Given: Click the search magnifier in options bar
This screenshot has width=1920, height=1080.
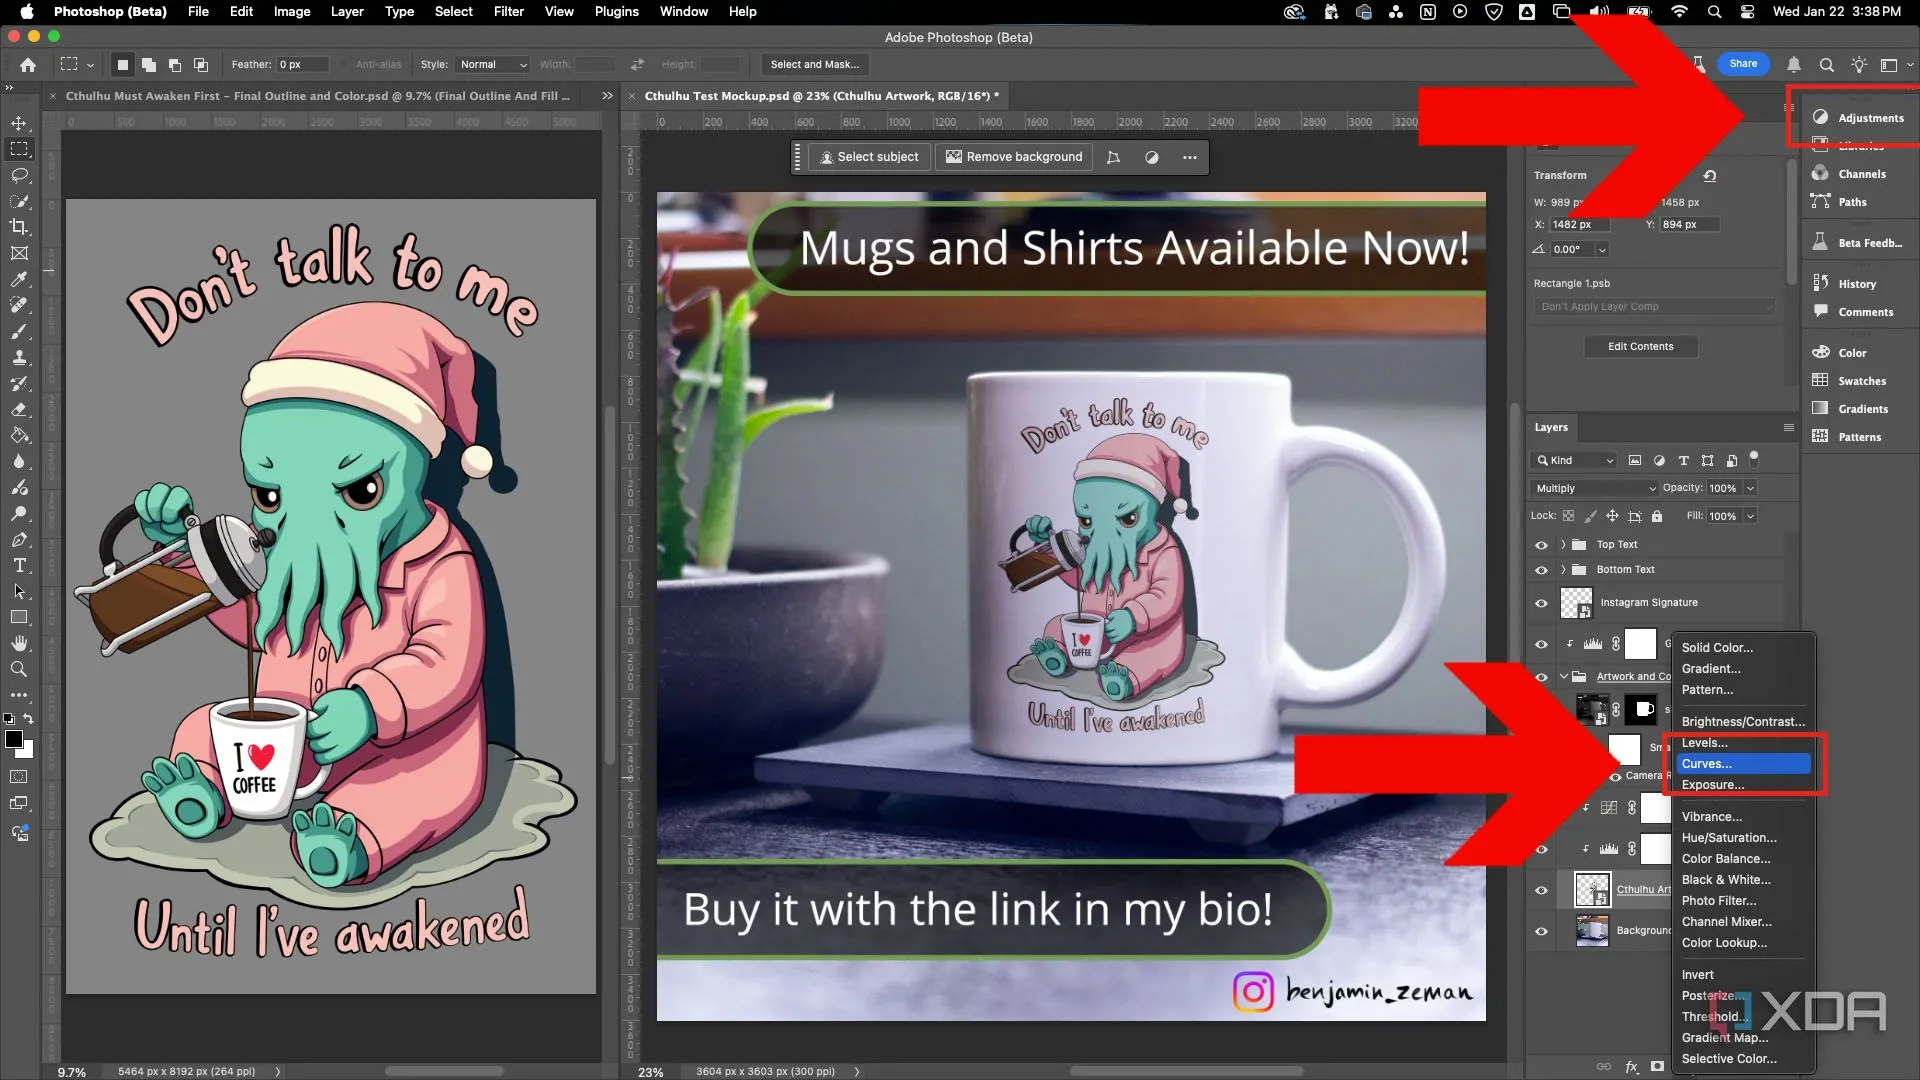Looking at the screenshot, I should (1826, 64).
